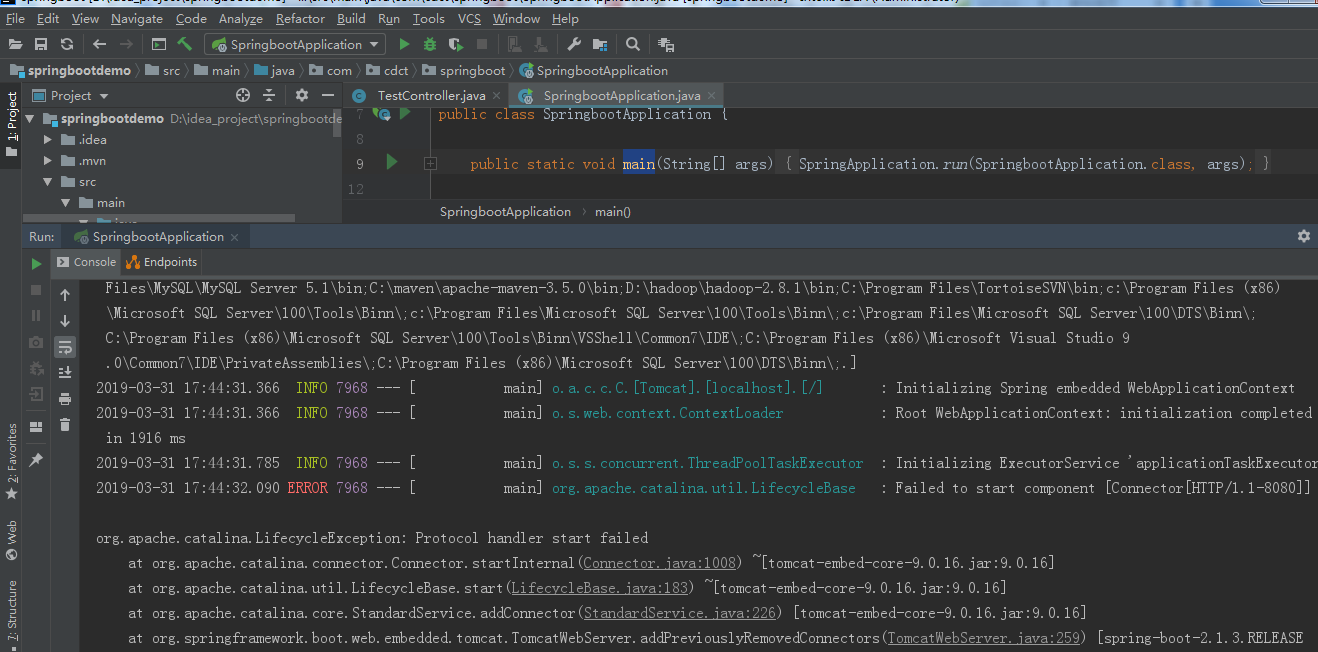Switch to the Endpoints tab
Screen dimensions: 1318x652
coord(162,262)
